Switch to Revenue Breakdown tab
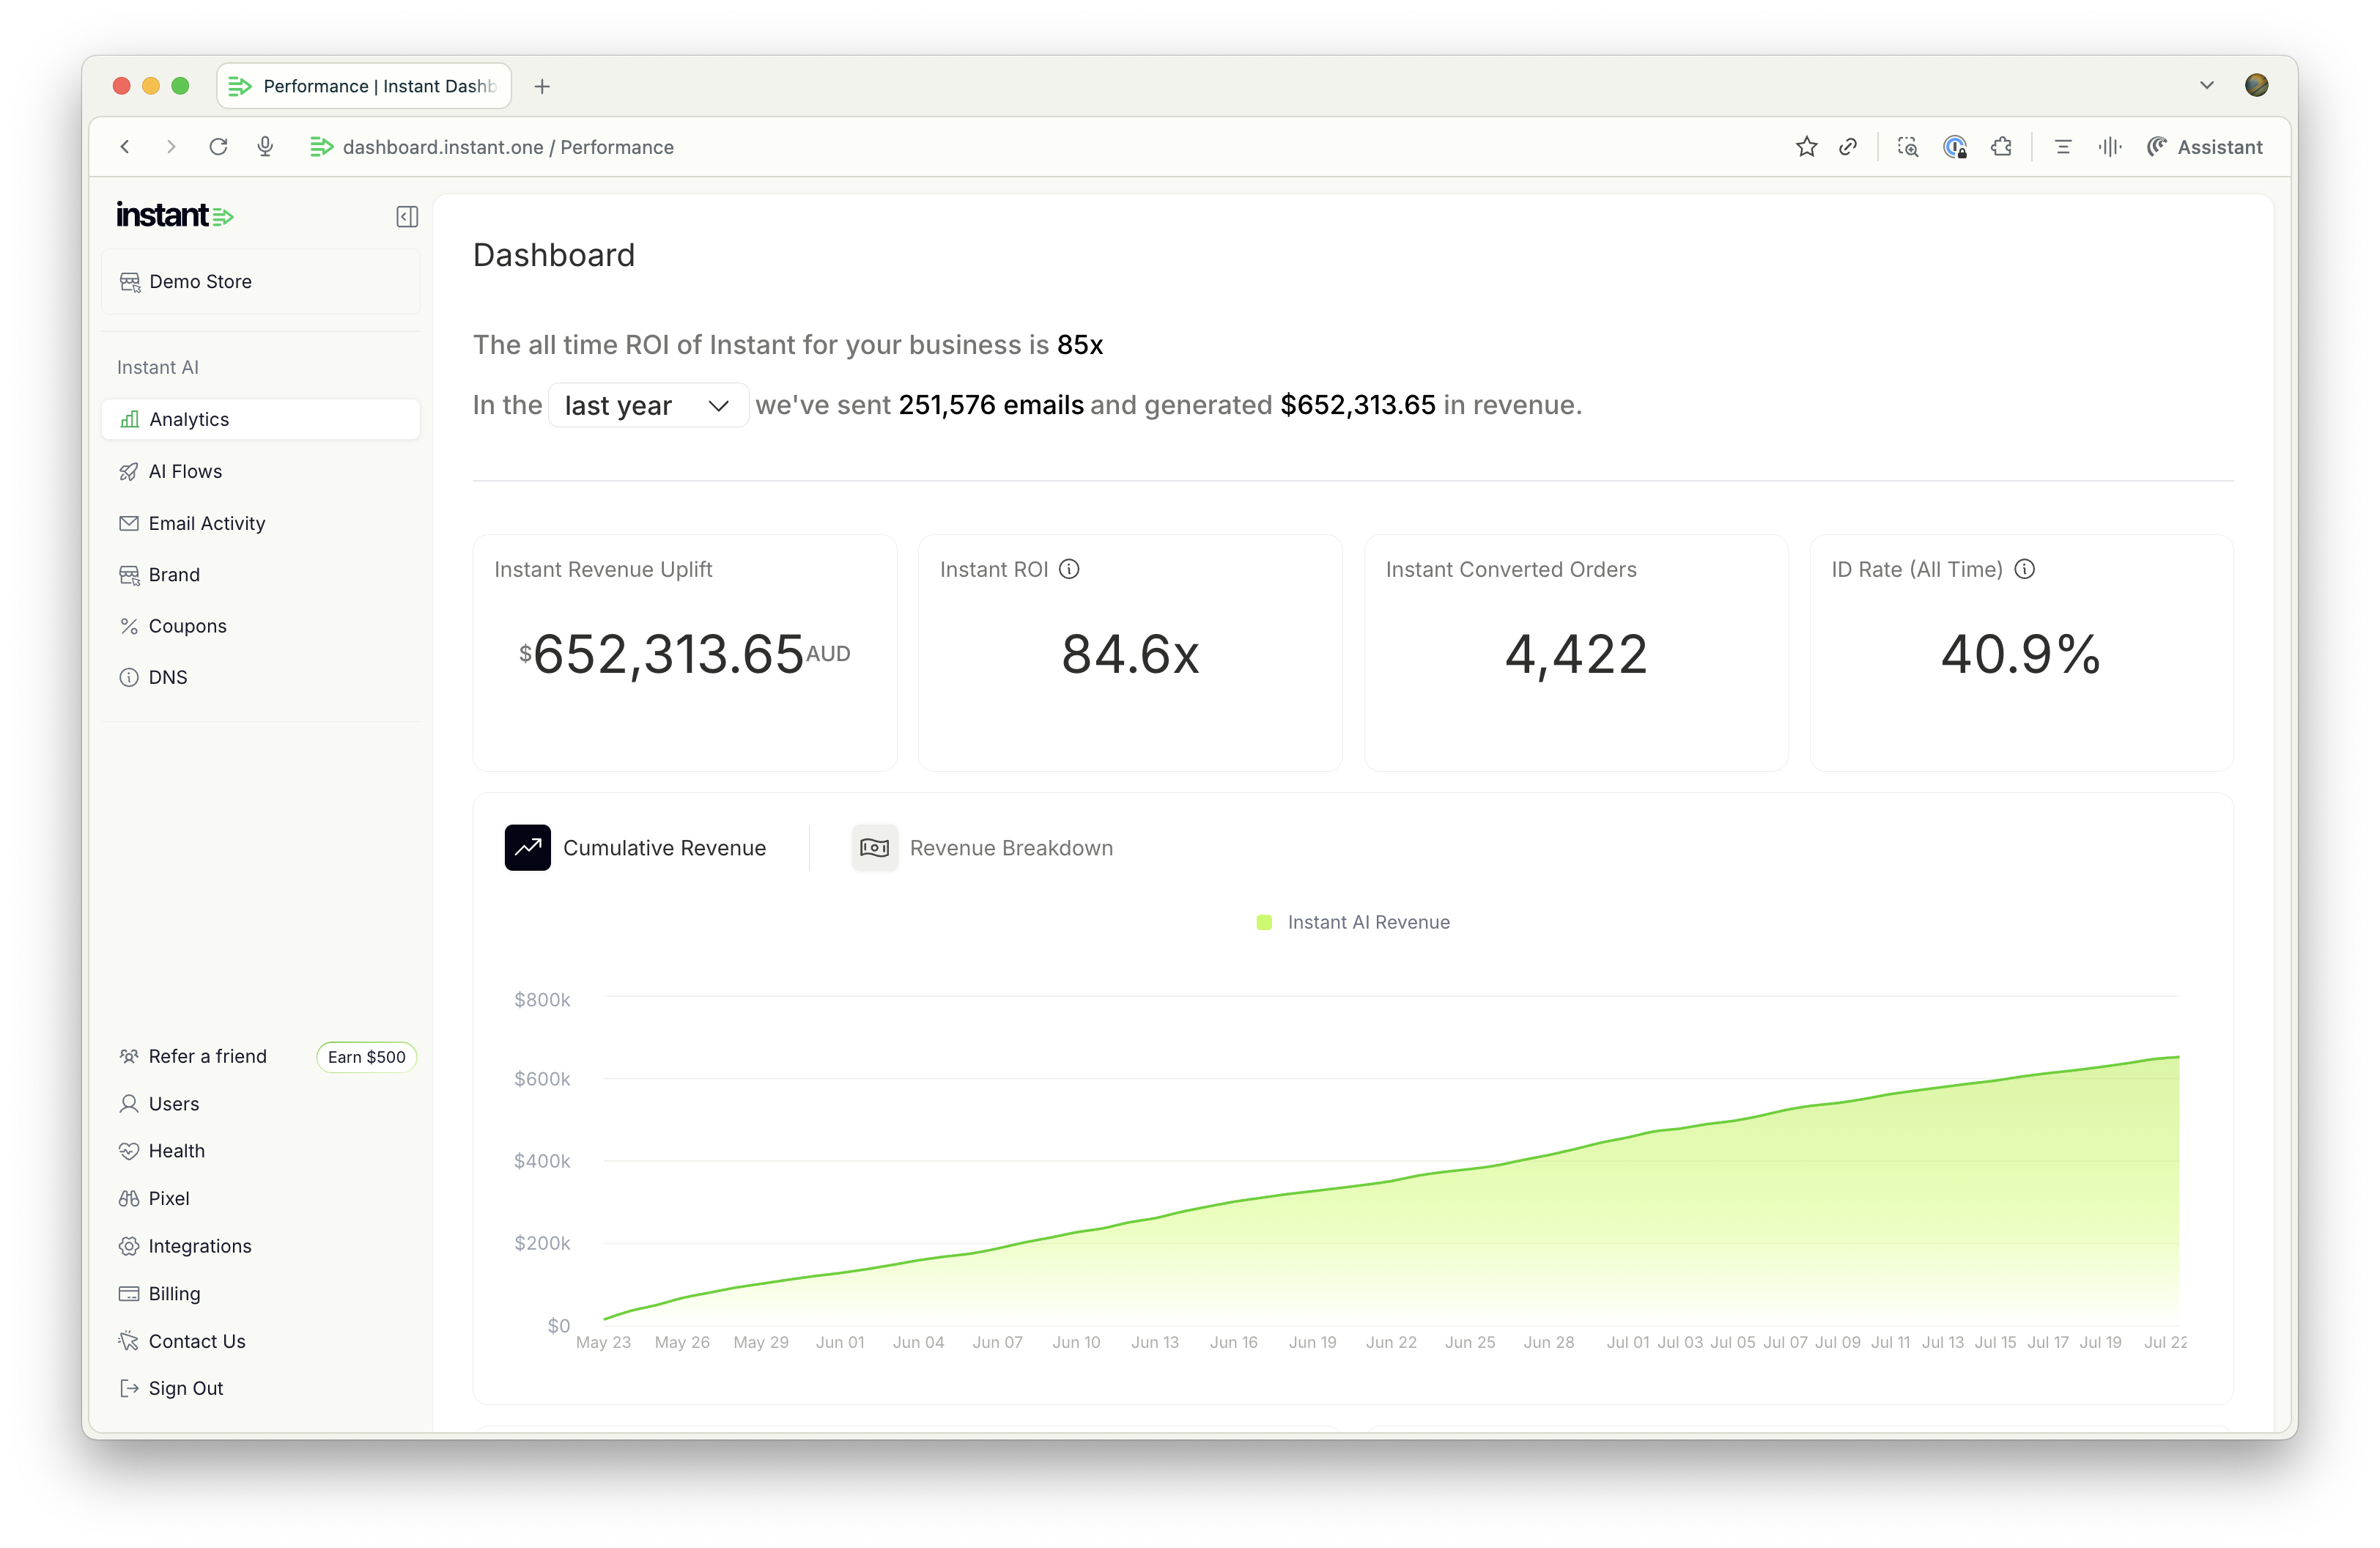 tap(982, 848)
